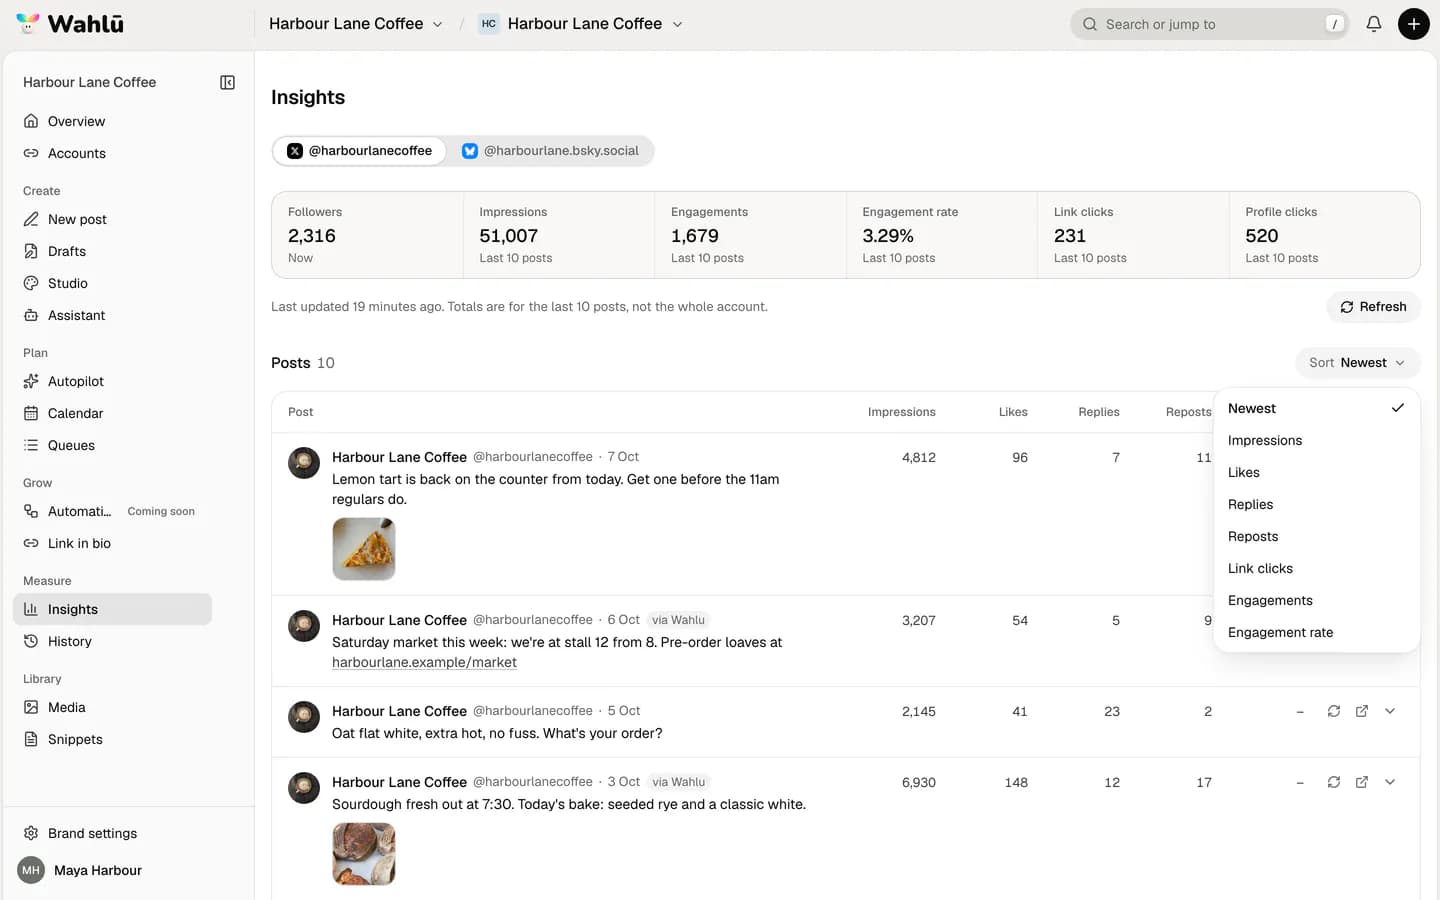This screenshot has width=1440, height=900.
Task: Sort posts by Engagements option
Action: coord(1316,600)
